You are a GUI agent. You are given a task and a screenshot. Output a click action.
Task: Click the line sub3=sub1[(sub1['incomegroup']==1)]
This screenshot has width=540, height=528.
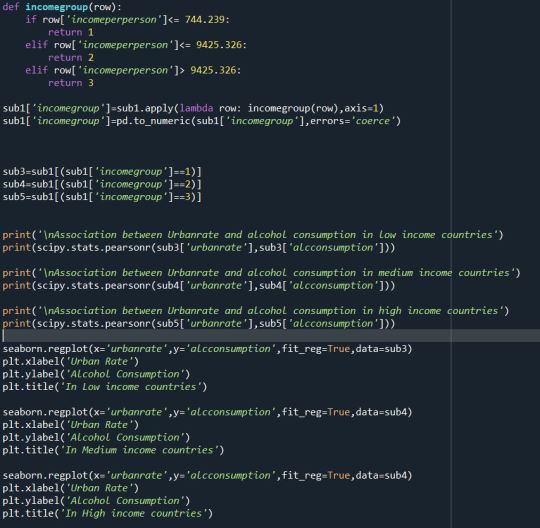coord(102,172)
